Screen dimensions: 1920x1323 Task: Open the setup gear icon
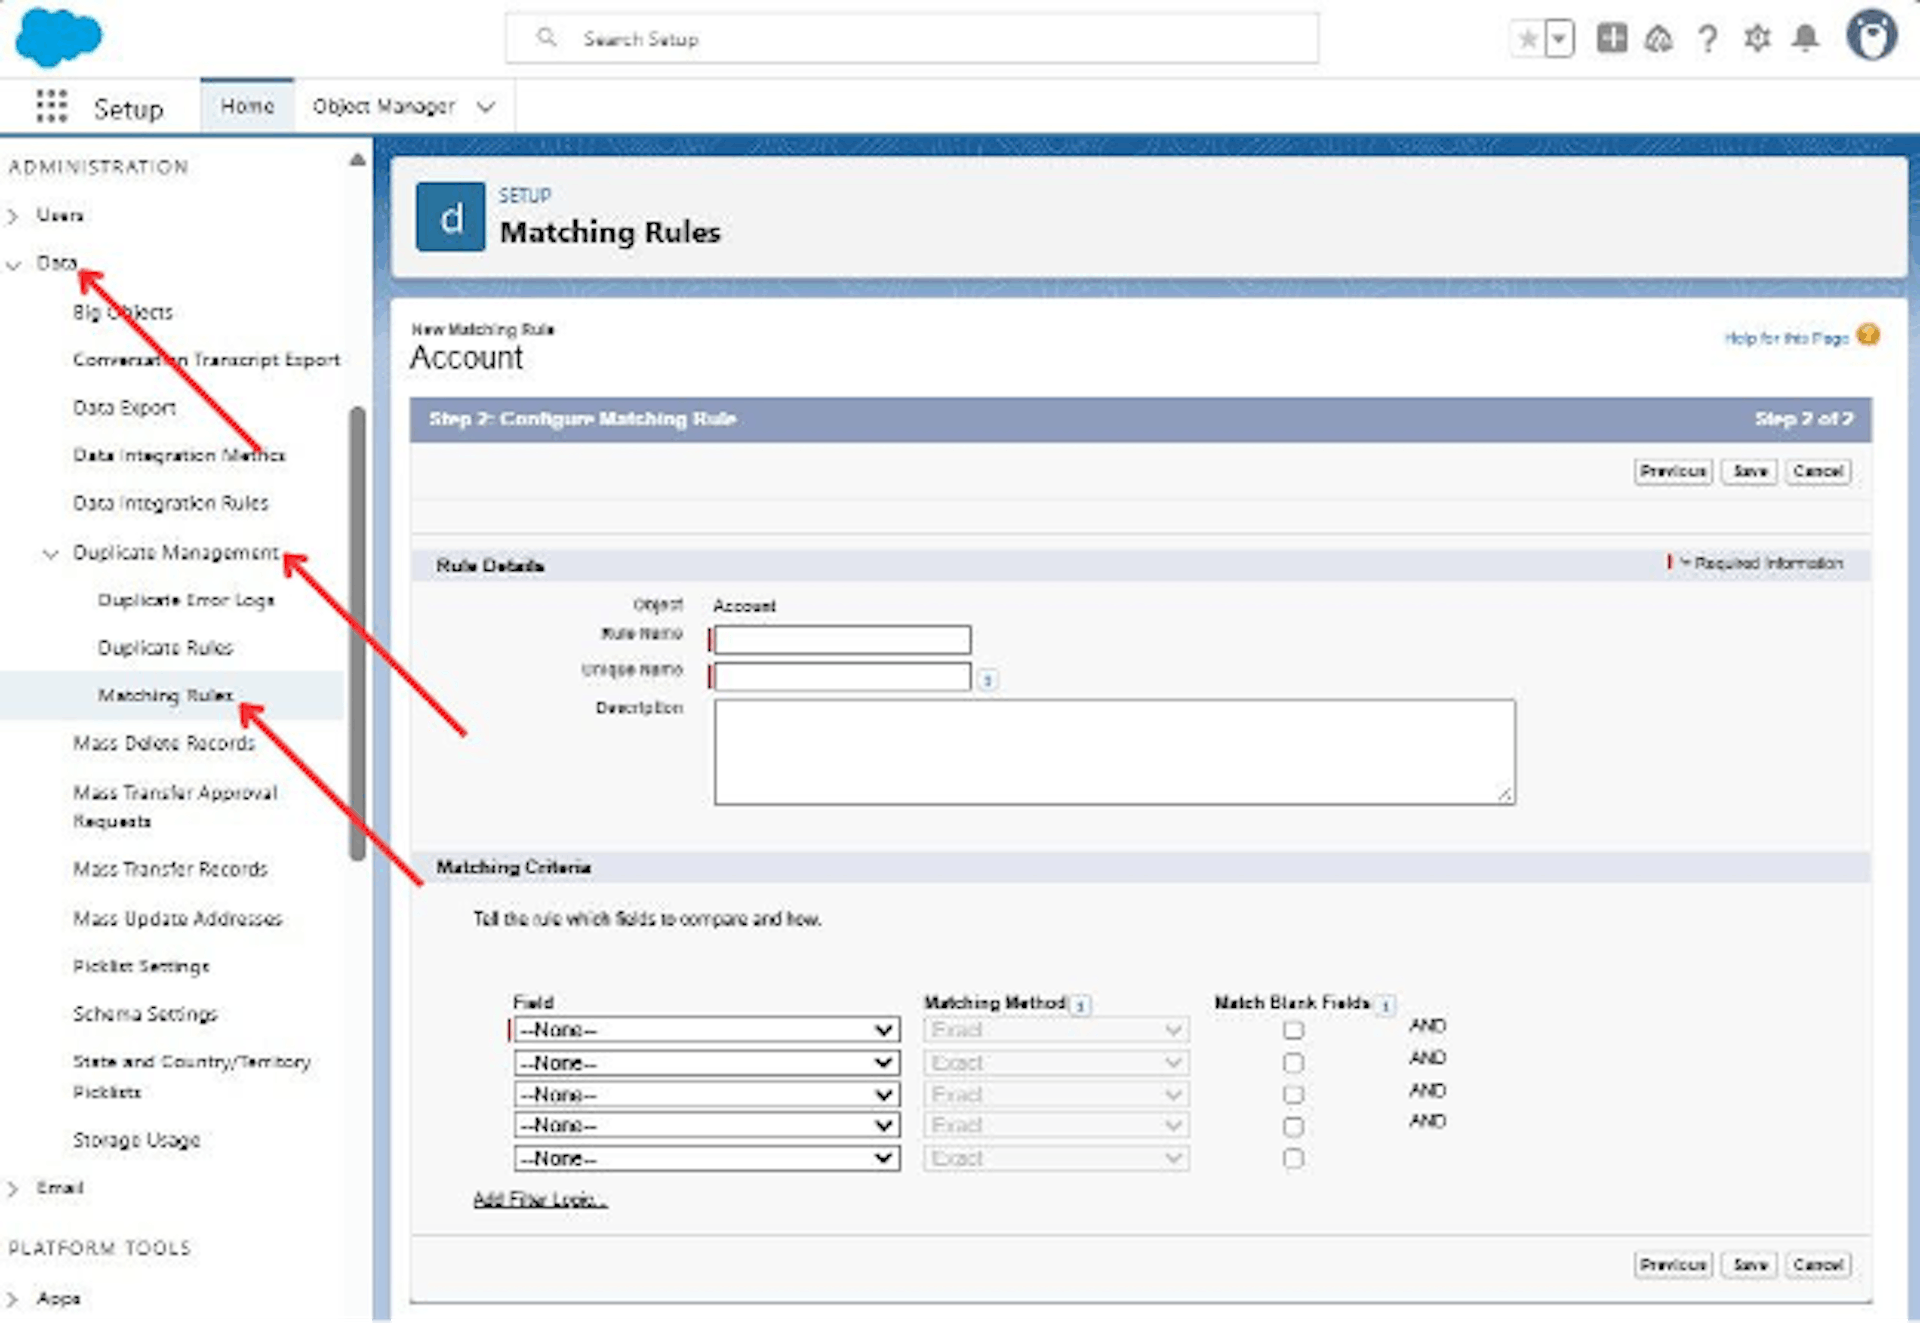pyautogui.click(x=1757, y=38)
